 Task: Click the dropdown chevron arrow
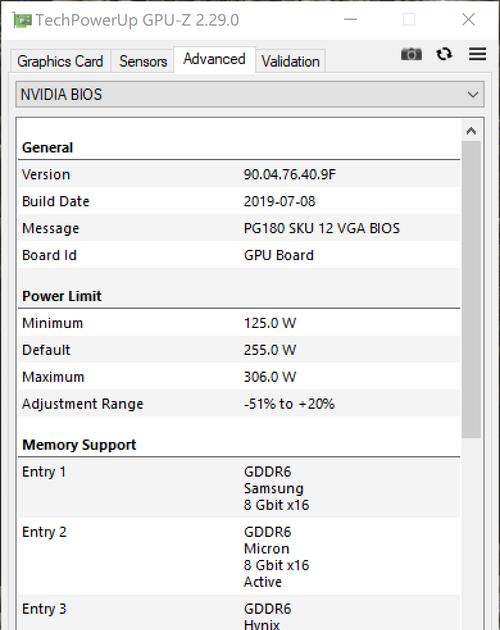pos(473,95)
